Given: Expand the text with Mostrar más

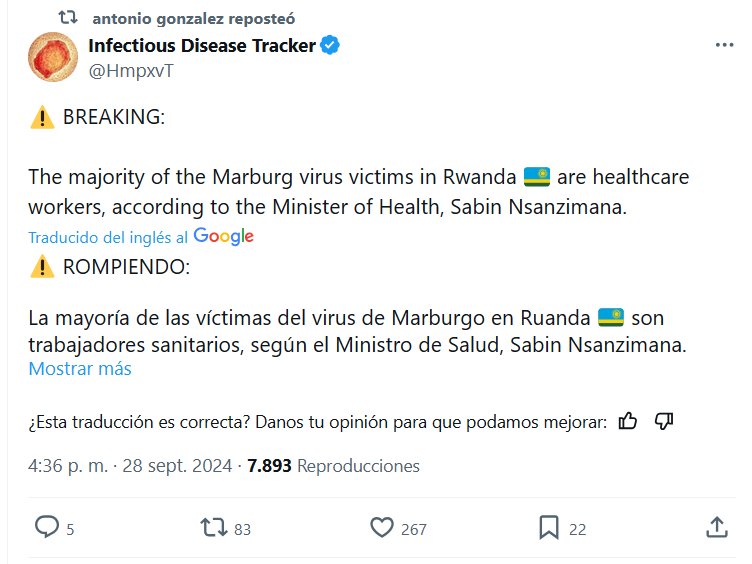Looking at the screenshot, I should [x=80, y=368].
